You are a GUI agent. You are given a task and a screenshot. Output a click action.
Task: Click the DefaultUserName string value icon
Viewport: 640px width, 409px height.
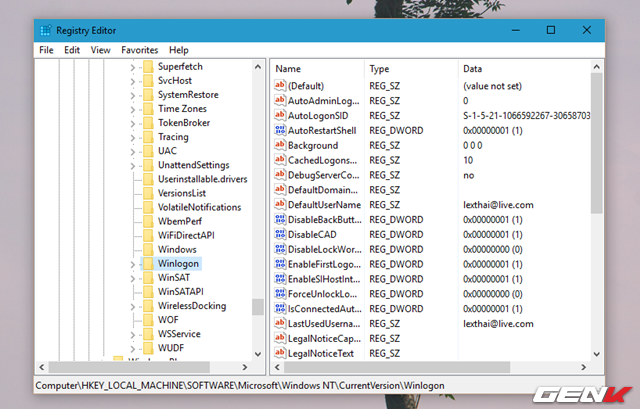(280, 204)
